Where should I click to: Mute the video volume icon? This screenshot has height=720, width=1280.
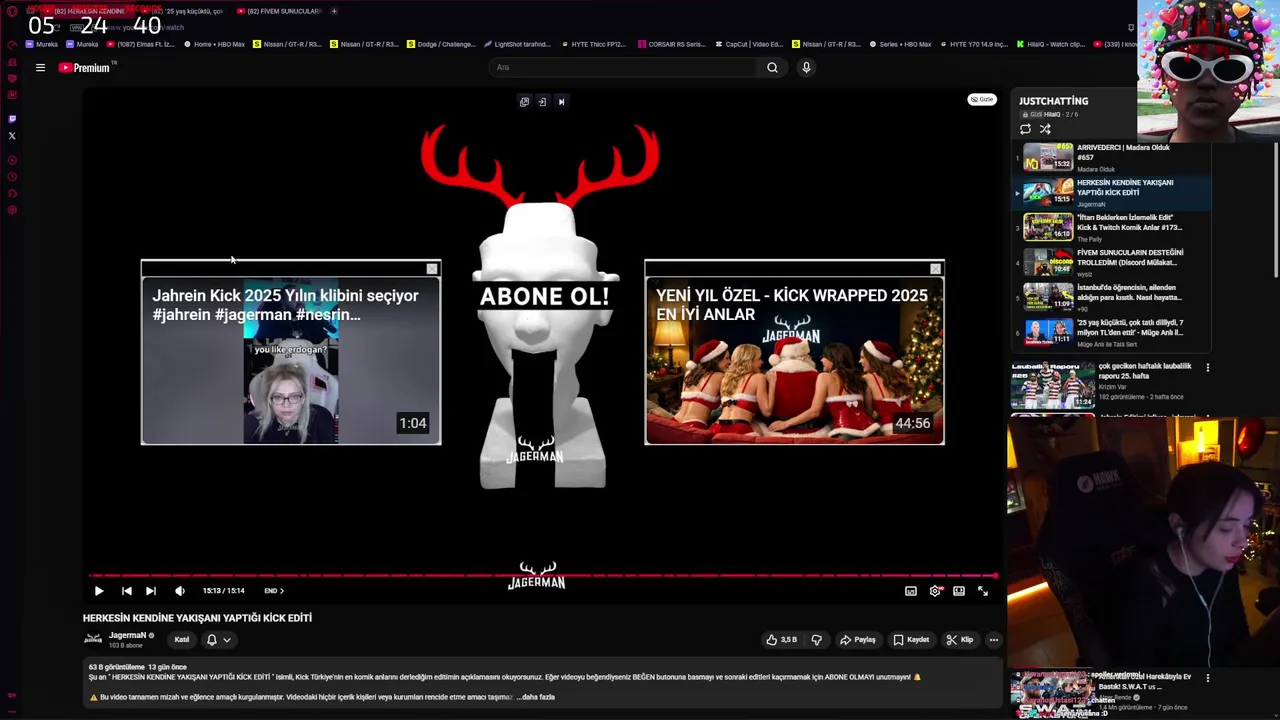pos(180,591)
